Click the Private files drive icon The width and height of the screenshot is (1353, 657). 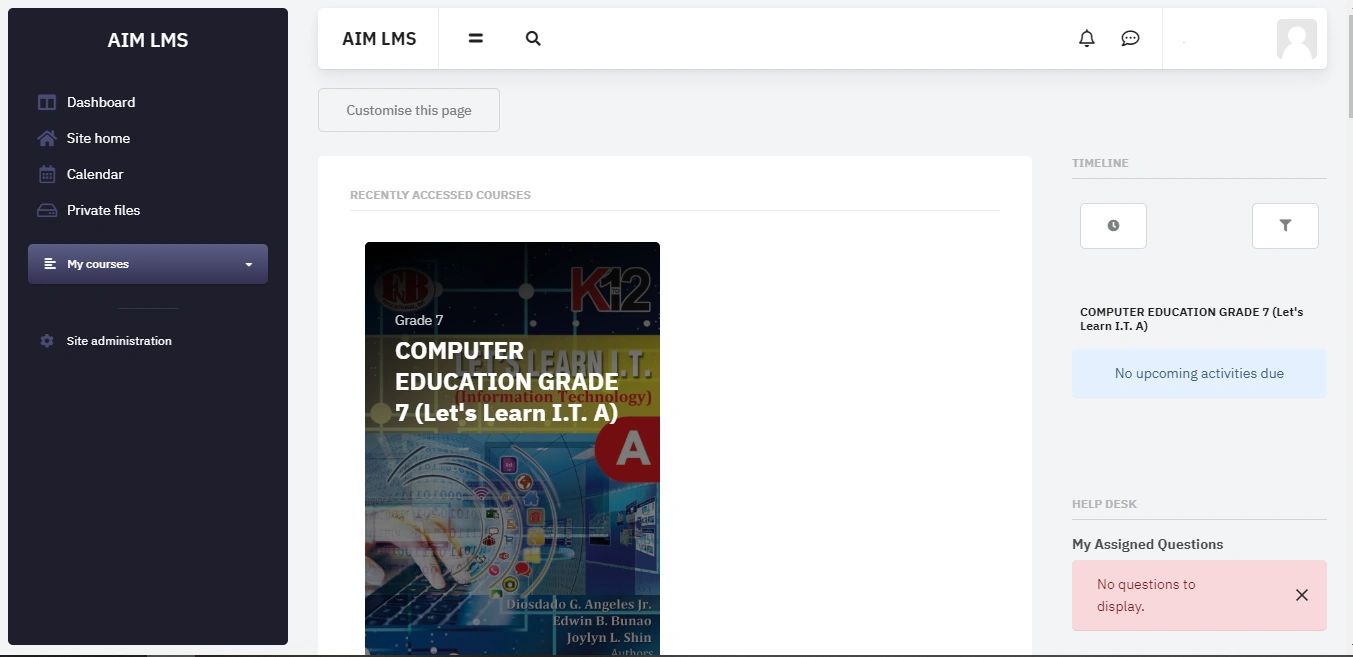(46, 210)
